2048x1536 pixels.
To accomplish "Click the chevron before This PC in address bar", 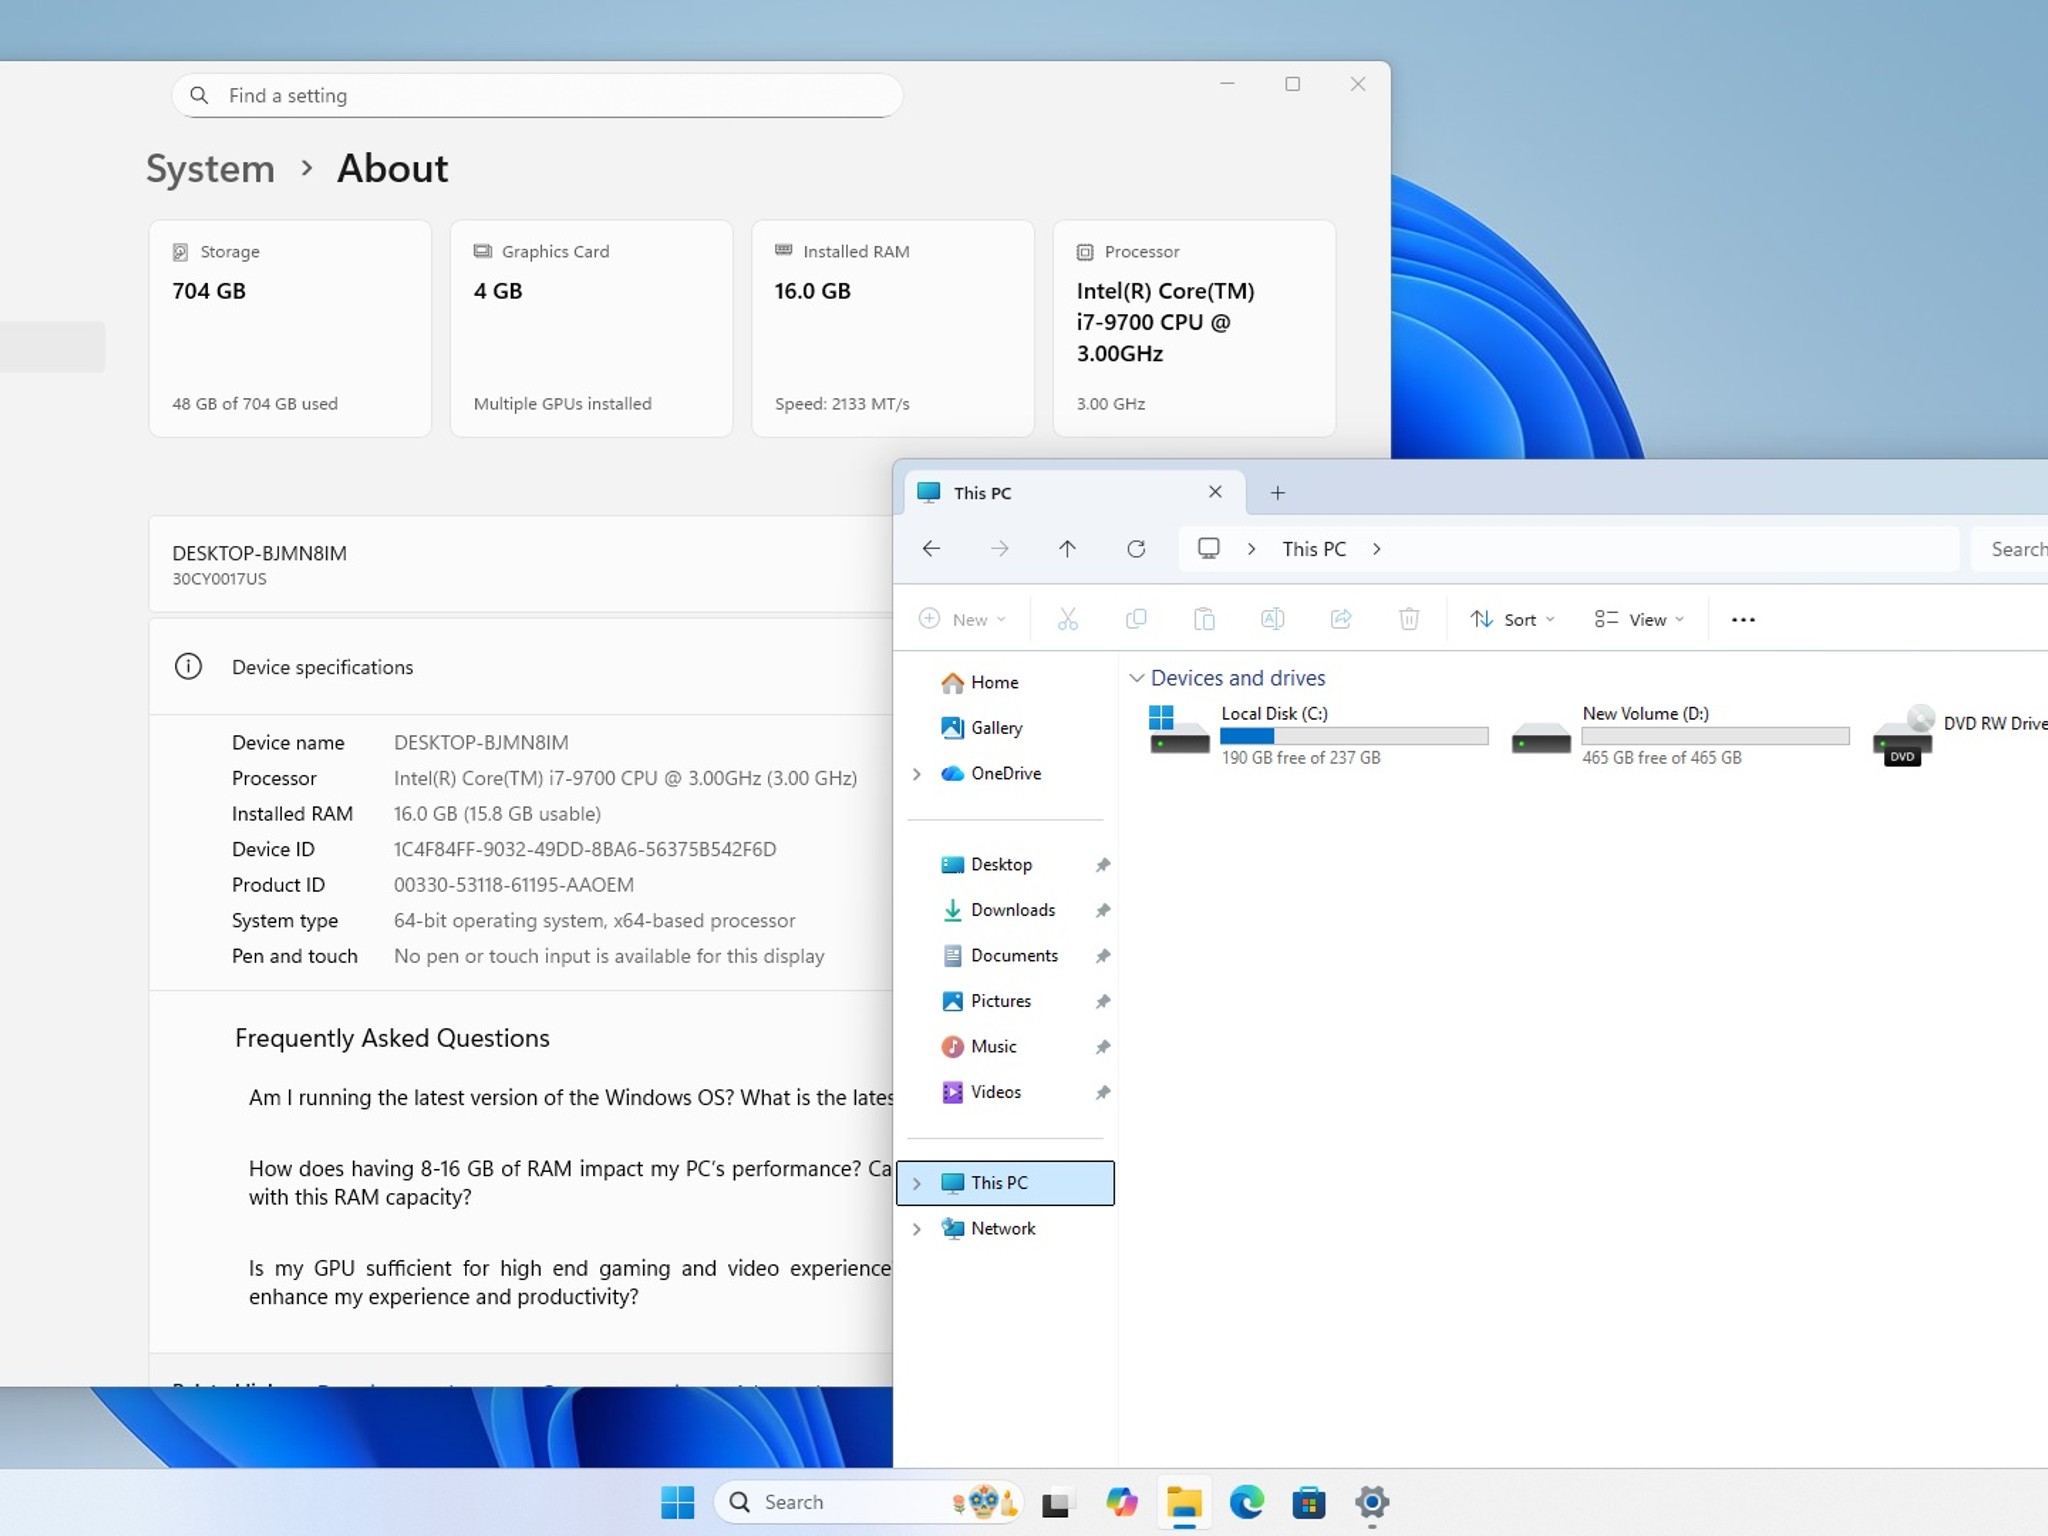I will pos(1251,548).
